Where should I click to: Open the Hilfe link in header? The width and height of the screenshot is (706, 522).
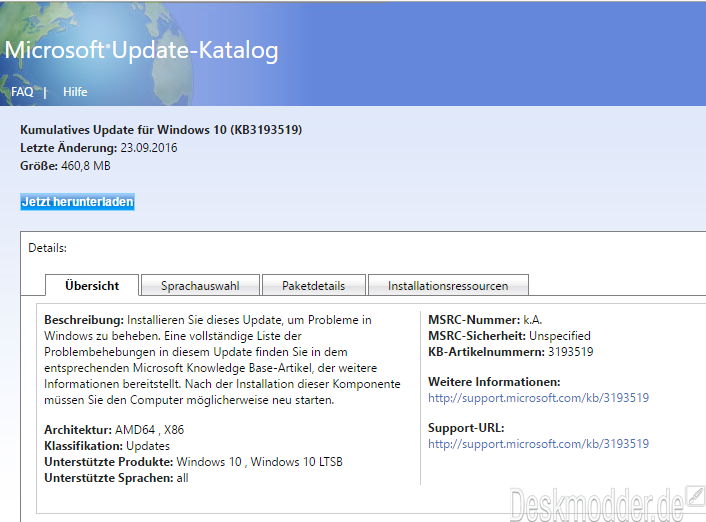click(75, 92)
